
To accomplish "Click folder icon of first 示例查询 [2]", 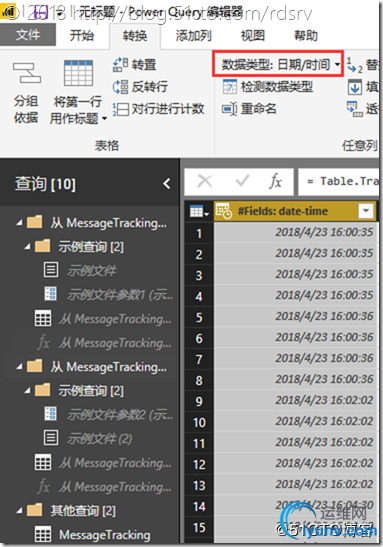I will click(43, 246).
